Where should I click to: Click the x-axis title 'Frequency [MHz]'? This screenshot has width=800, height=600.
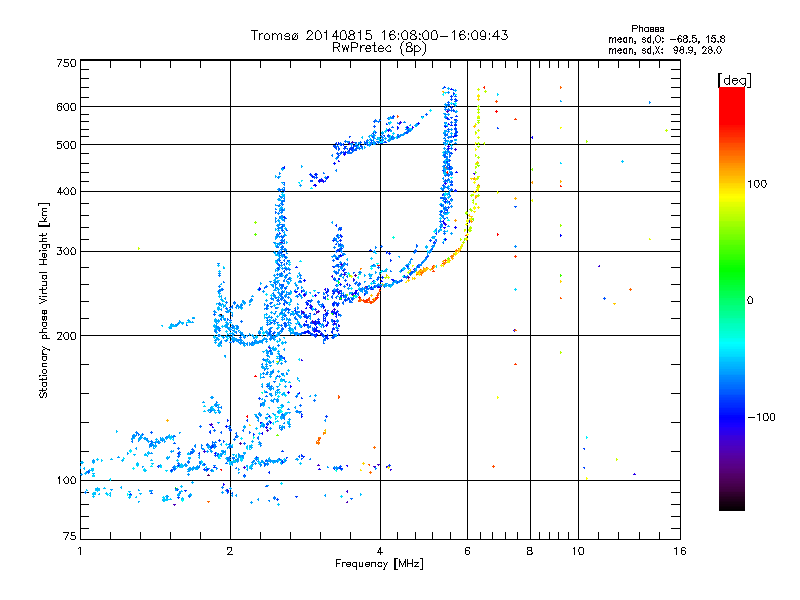click(379, 564)
